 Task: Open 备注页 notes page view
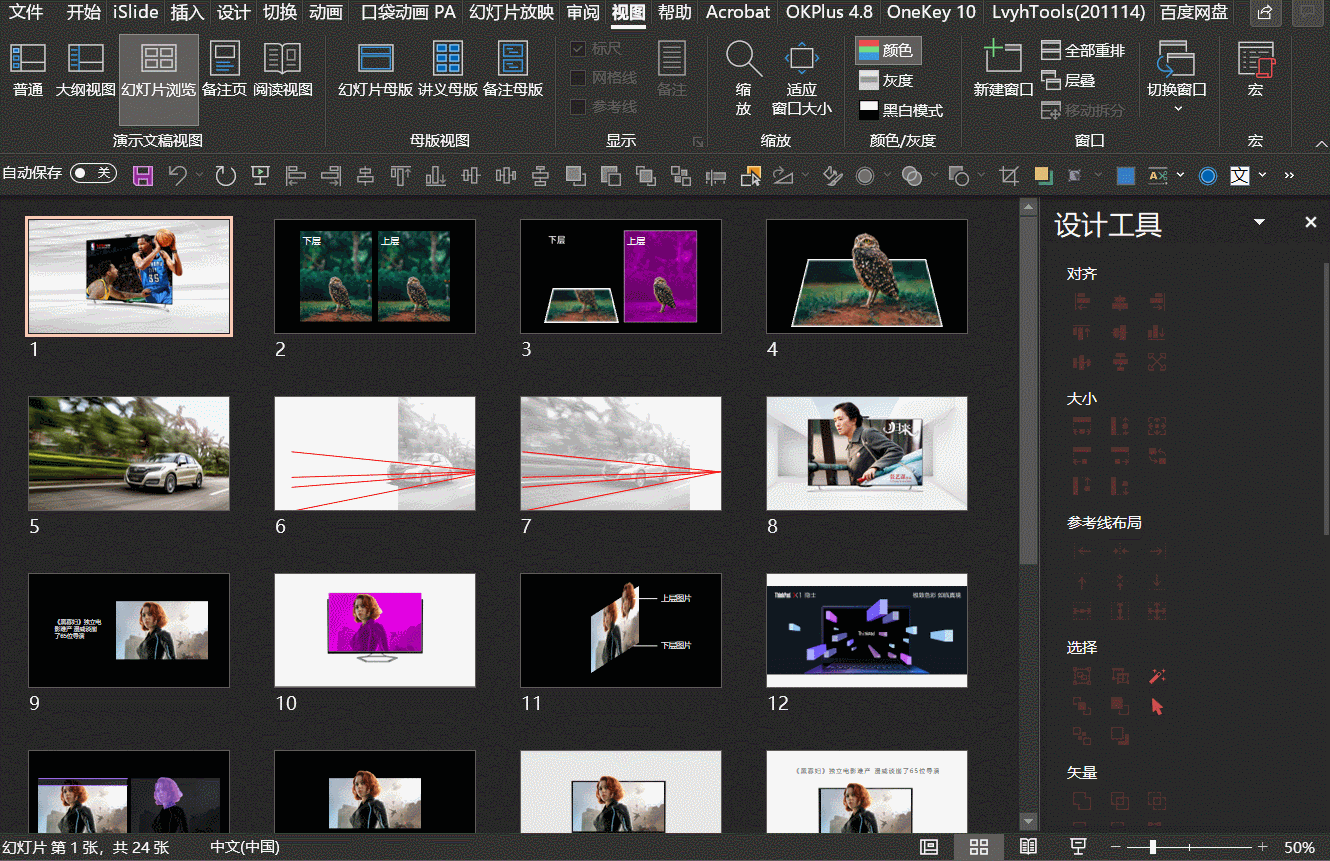tap(225, 69)
